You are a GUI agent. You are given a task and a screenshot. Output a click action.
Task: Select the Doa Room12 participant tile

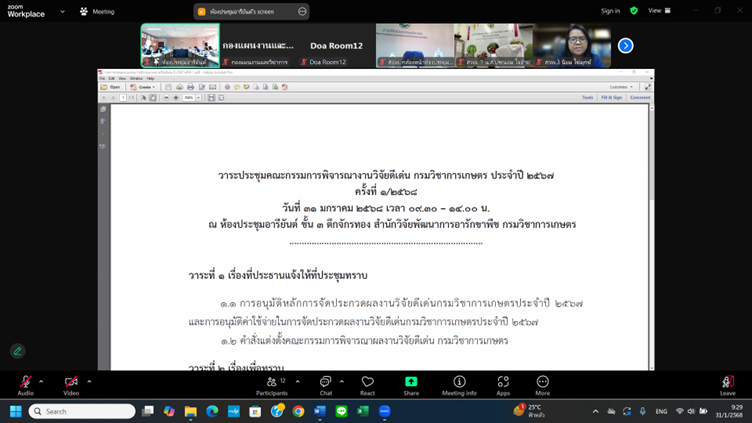pyautogui.click(x=336, y=46)
